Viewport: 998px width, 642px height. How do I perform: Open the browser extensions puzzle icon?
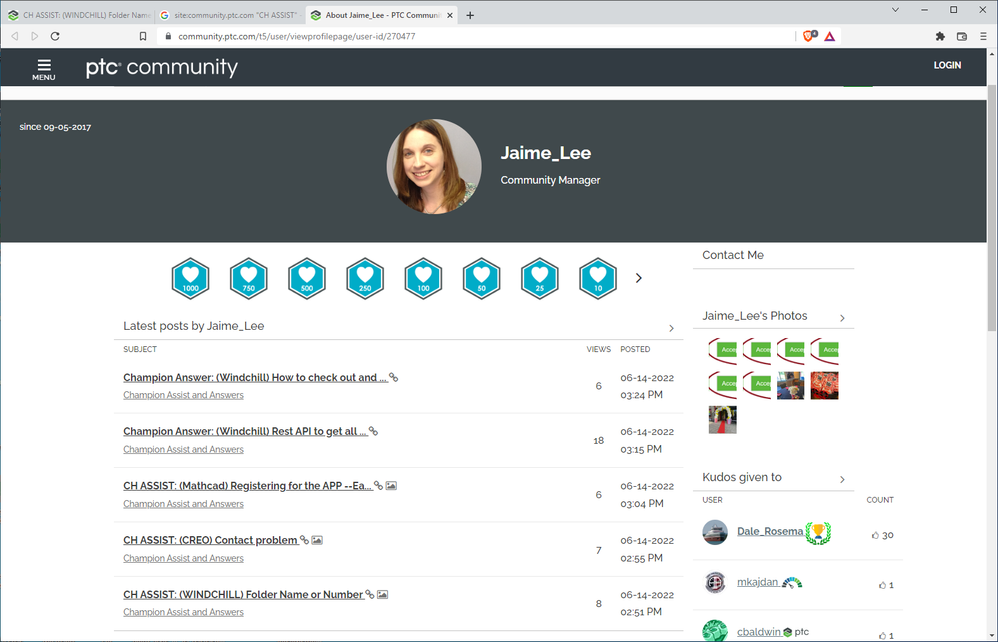pyautogui.click(x=940, y=36)
